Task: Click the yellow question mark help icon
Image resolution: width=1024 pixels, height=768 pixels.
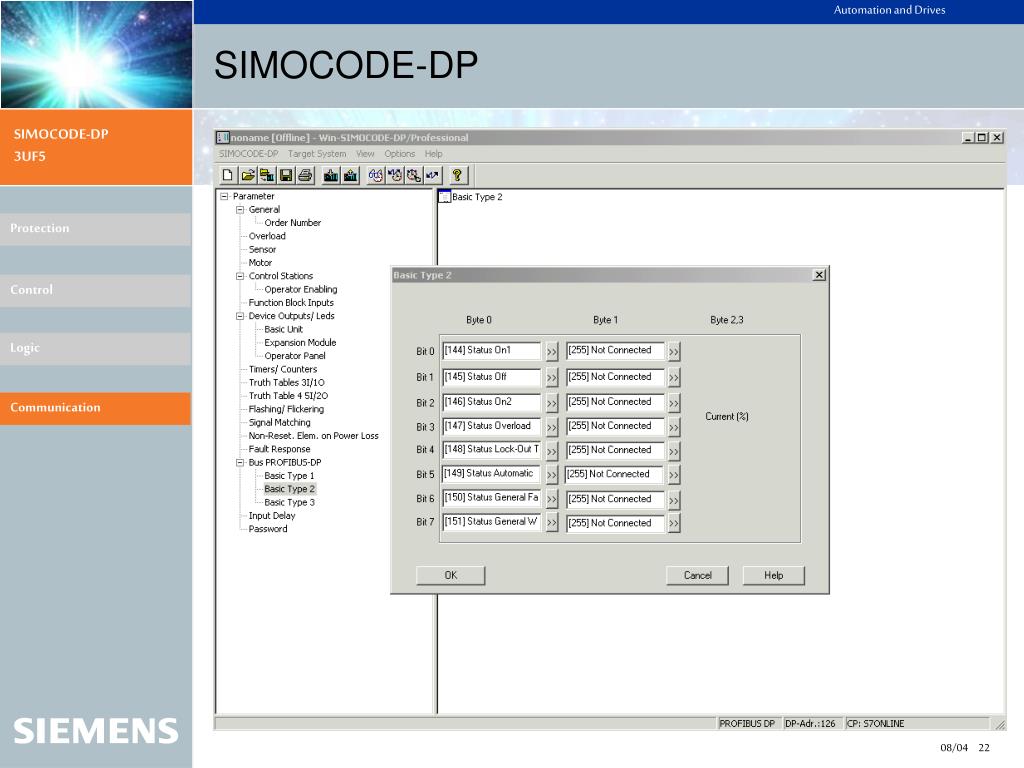Action: coord(457,175)
